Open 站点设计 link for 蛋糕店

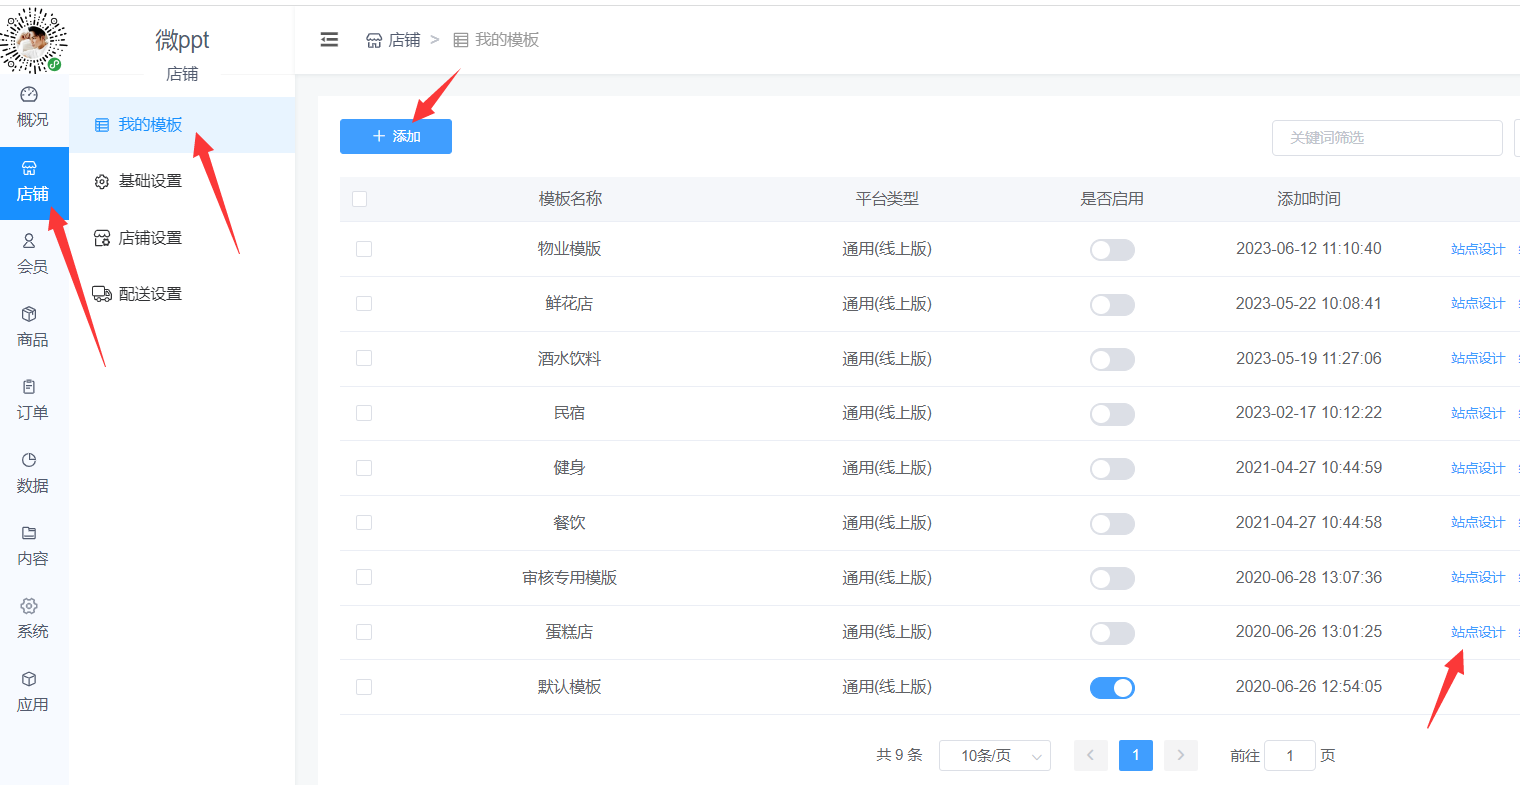[x=1477, y=632]
